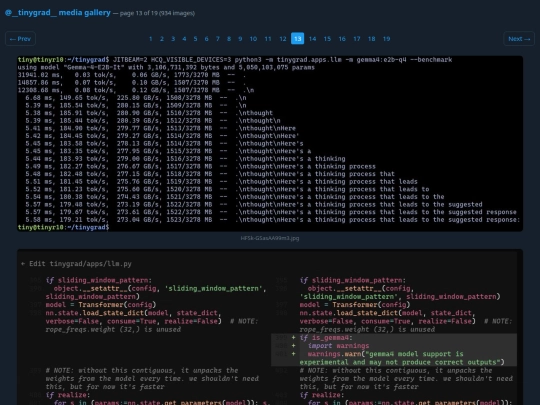The height and width of the screenshot is (405, 540).
Task: Jump to gallery page 10
Action: point(253,39)
